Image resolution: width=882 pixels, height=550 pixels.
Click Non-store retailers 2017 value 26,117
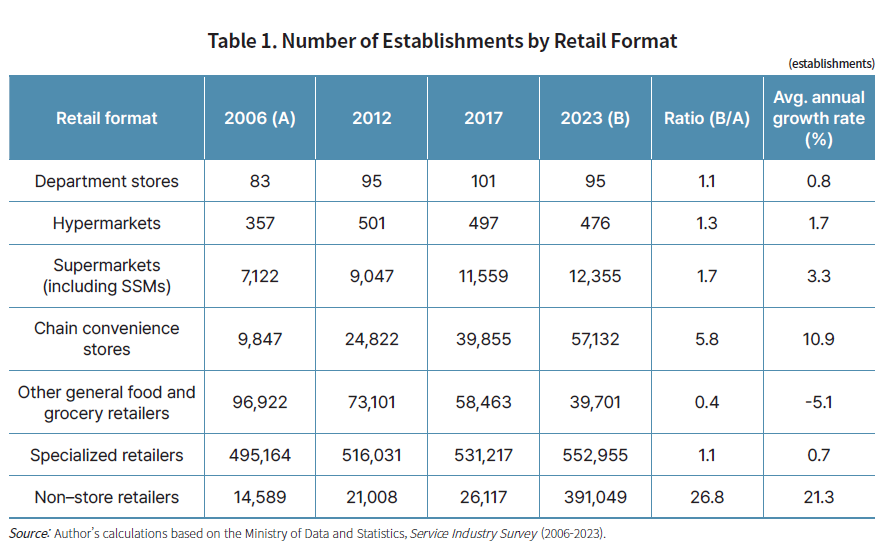(483, 497)
